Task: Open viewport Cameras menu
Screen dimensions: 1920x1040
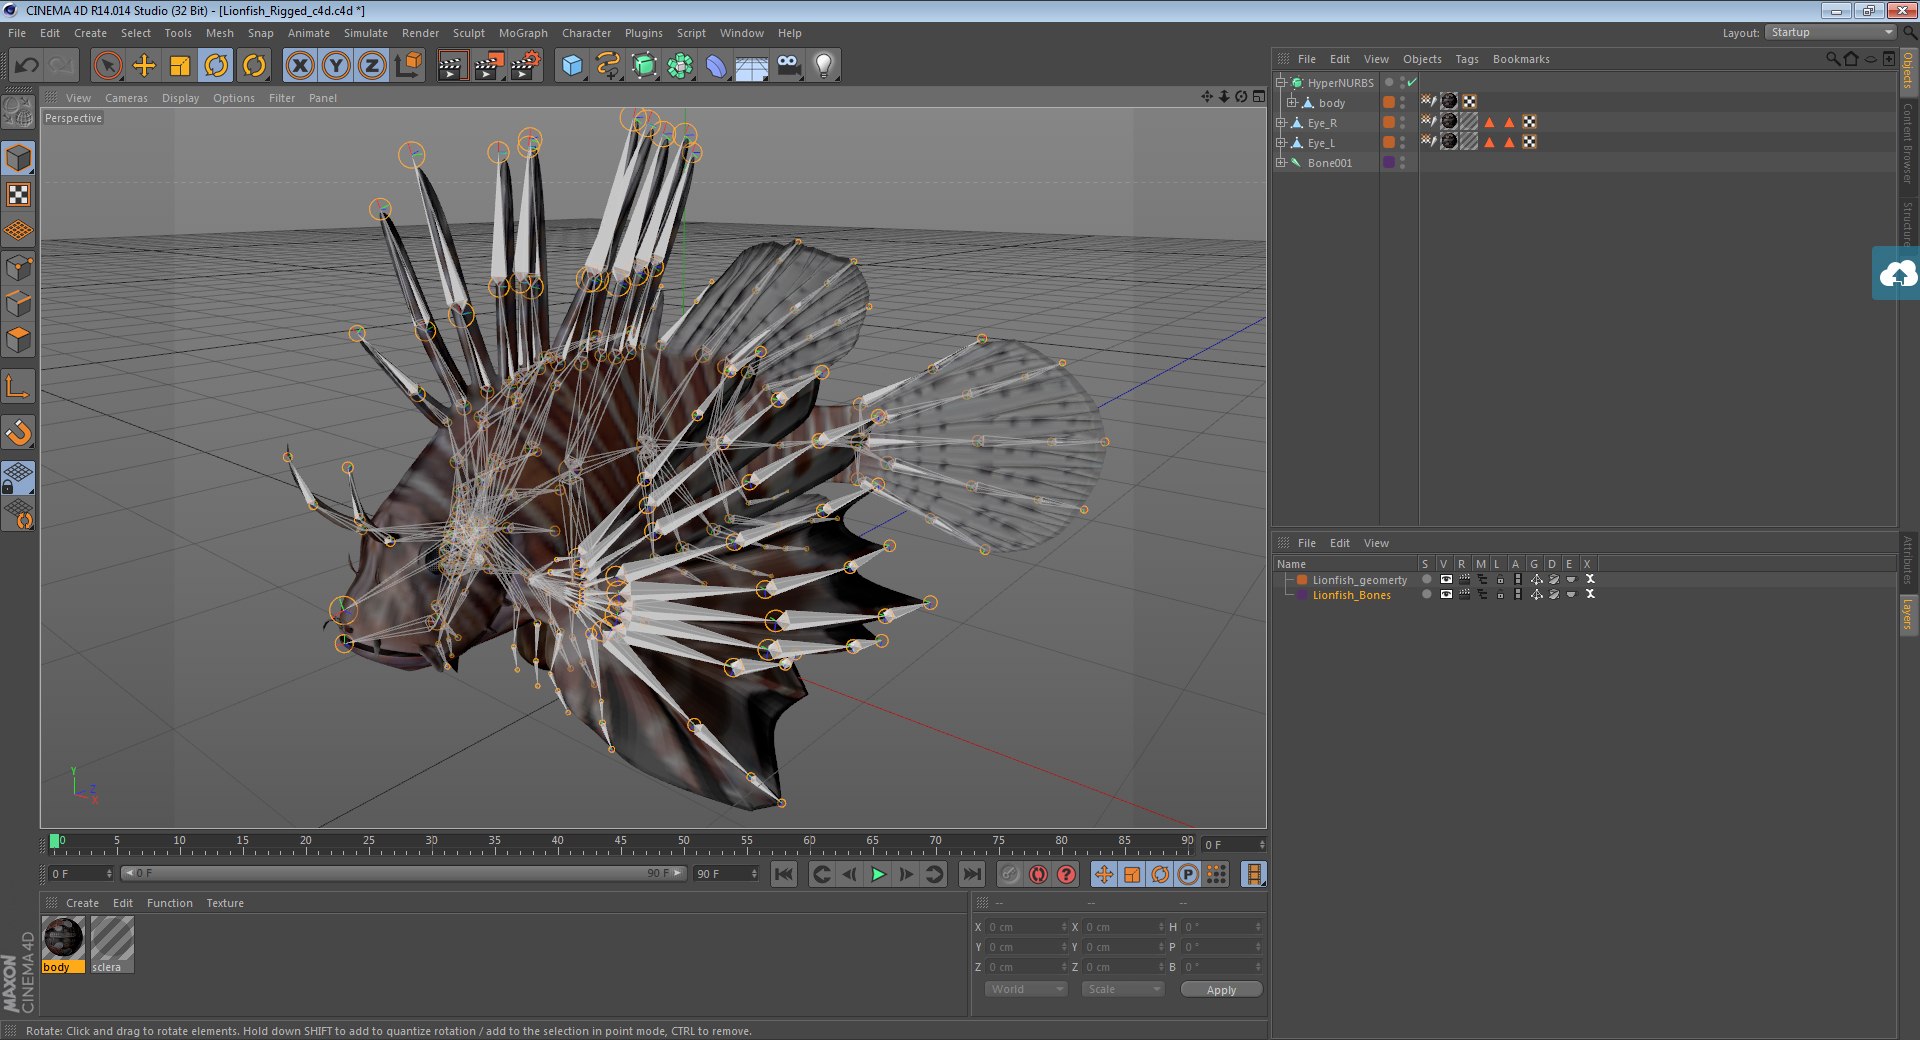Action: point(126,98)
